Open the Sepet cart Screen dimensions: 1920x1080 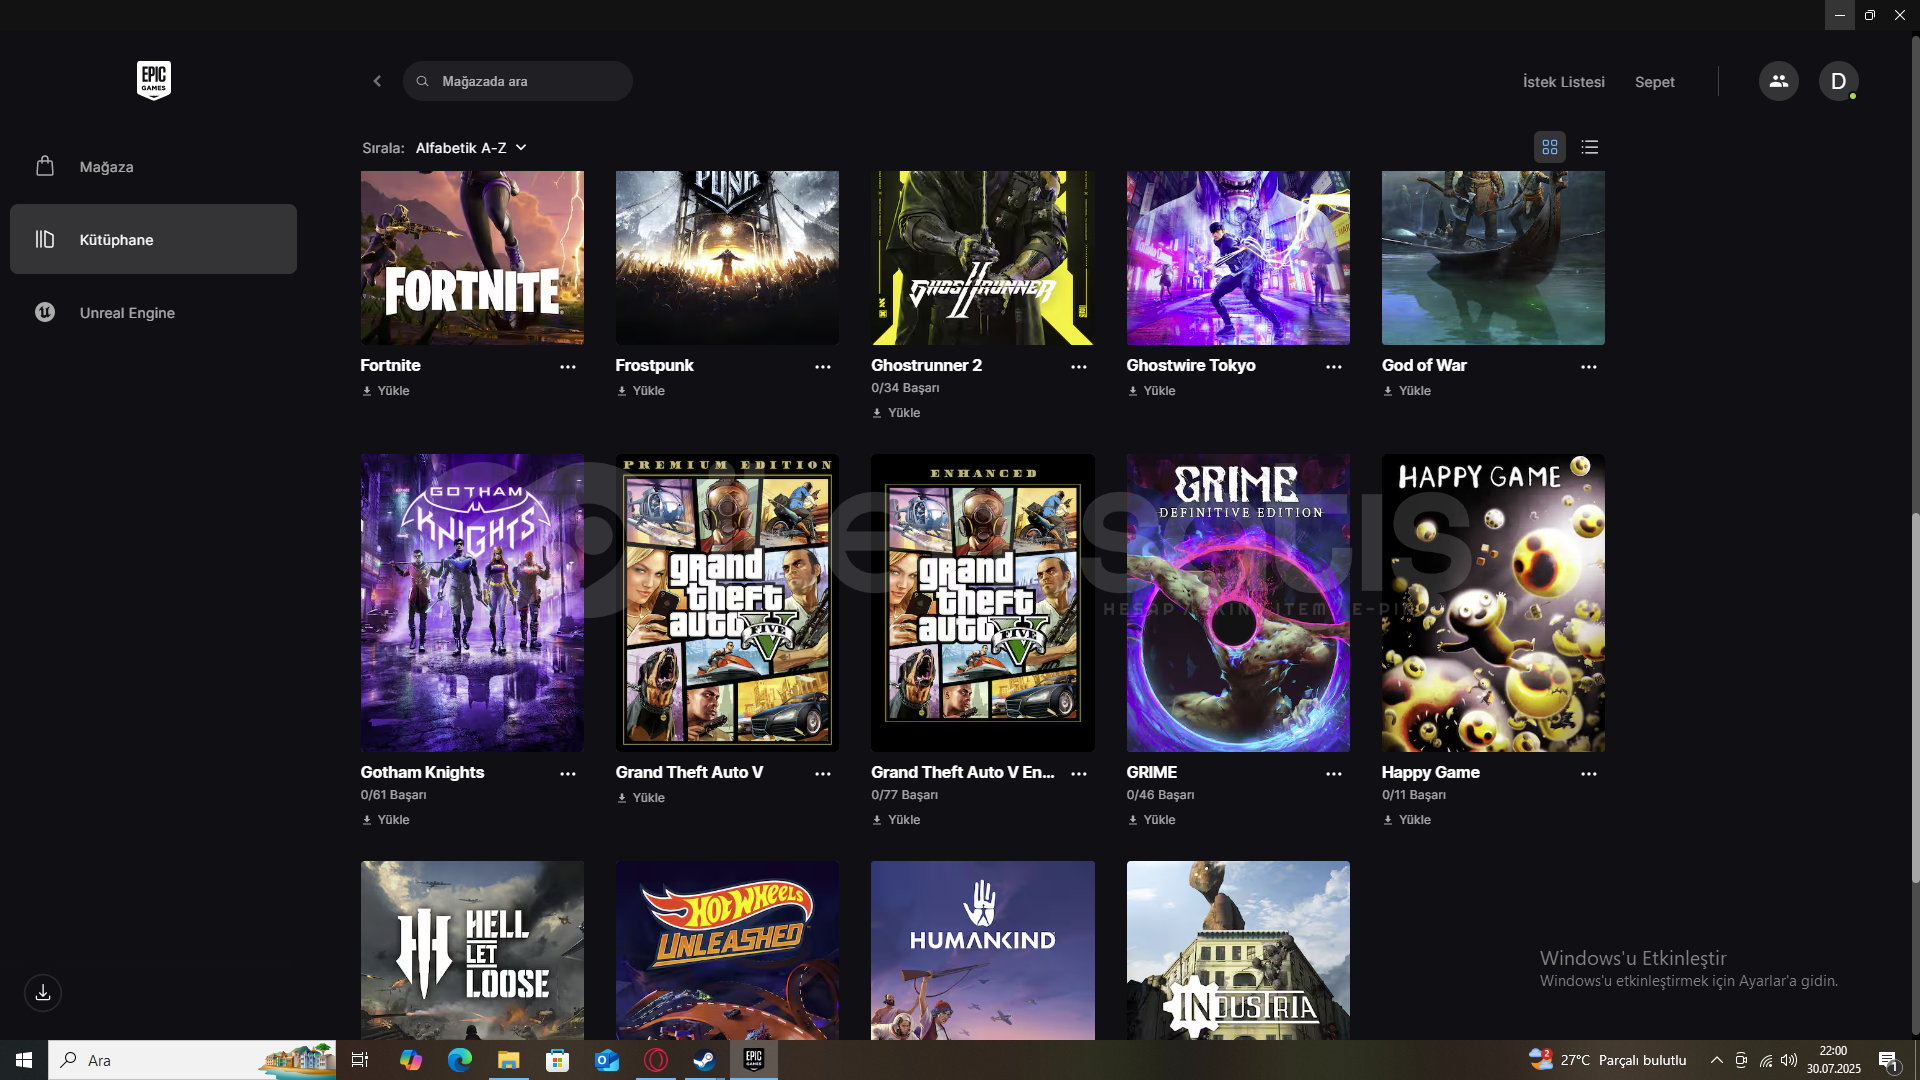point(1654,82)
